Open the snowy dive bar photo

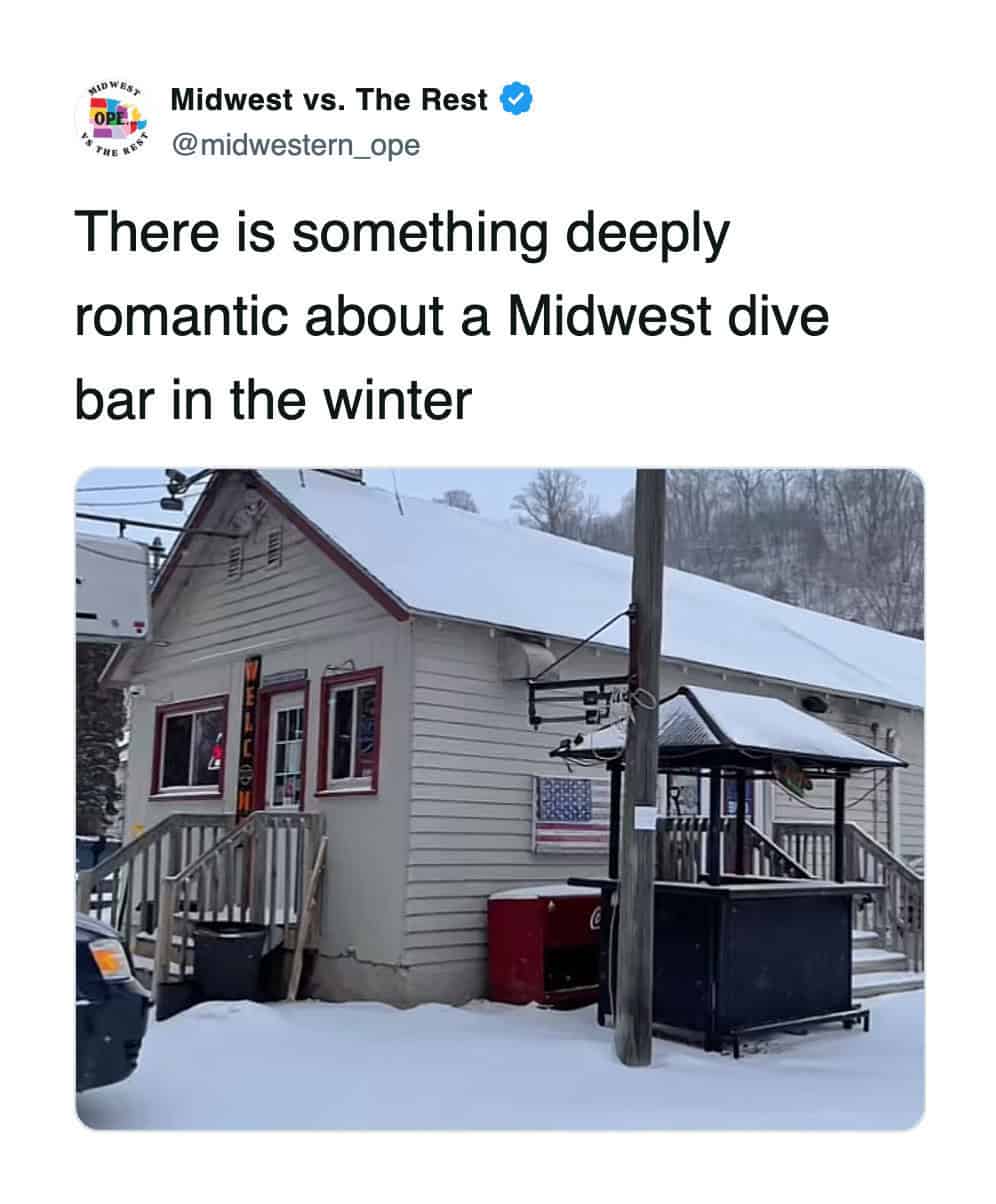pos(500,799)
